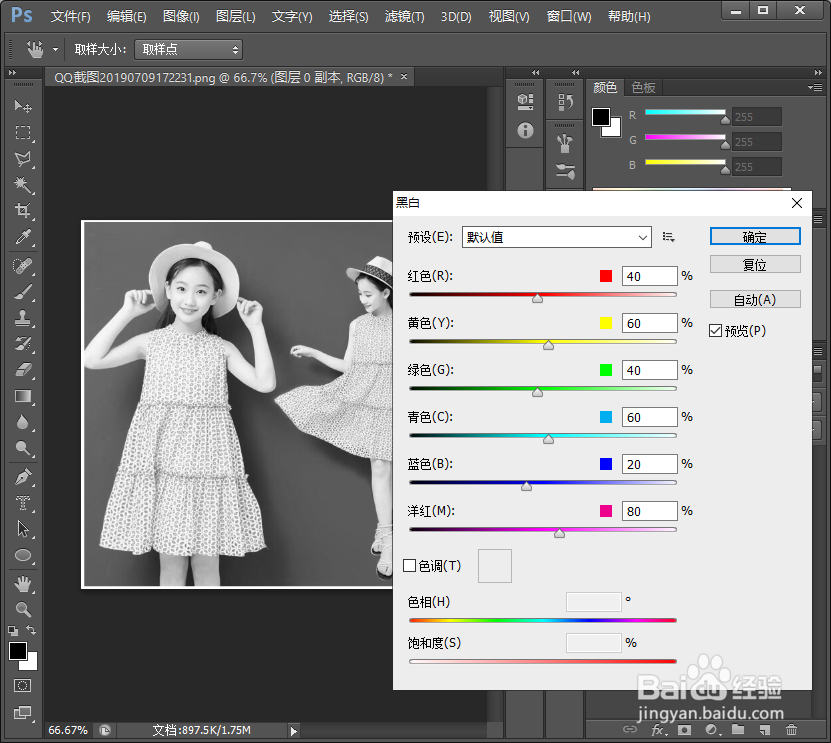Open the 取样大小 sample size dropdown
The image size is (831, 743).
click(x=188, y=49)
